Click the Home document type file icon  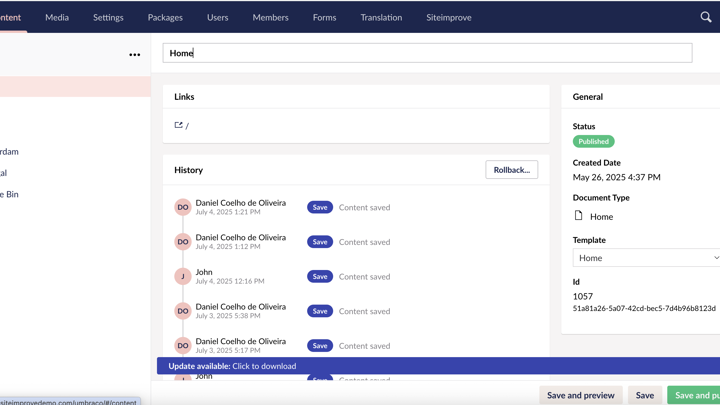pyautogui.click(x=578, y=216)
